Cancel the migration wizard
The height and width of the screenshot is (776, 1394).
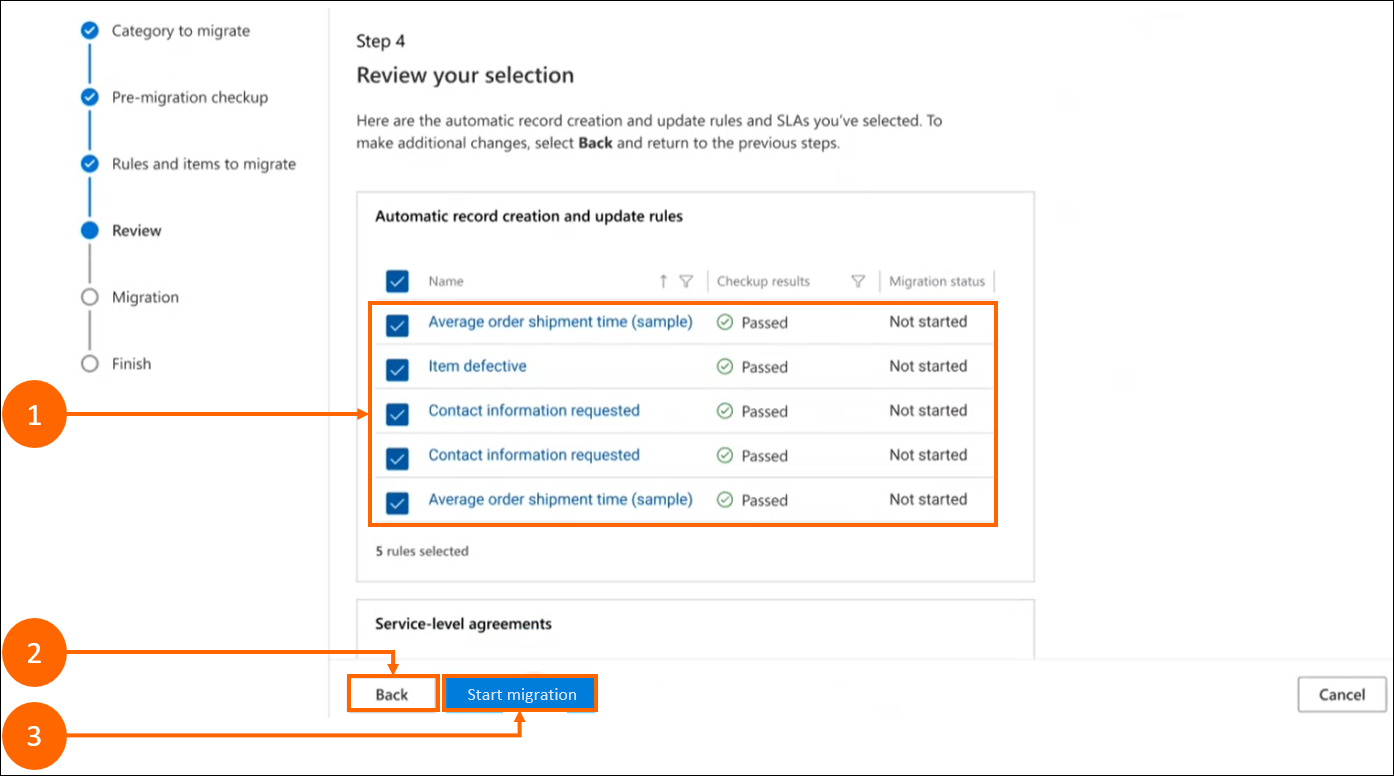pos(1342,694)
